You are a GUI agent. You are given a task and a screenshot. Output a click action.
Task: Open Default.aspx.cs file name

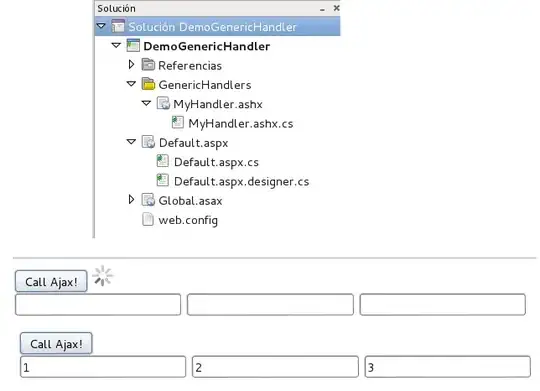[216, 162]
